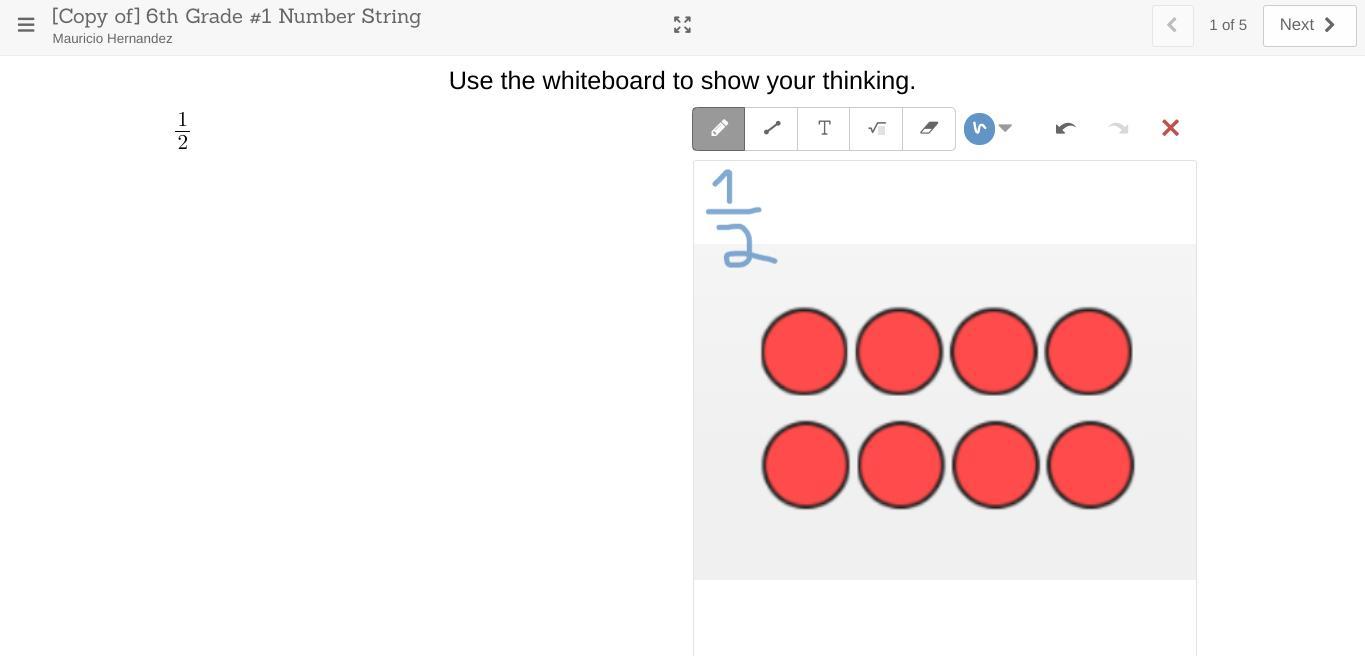Click the first red circle in top row
The height and width of the screenshot is (656, 1365).
click(x=804, y=351)
